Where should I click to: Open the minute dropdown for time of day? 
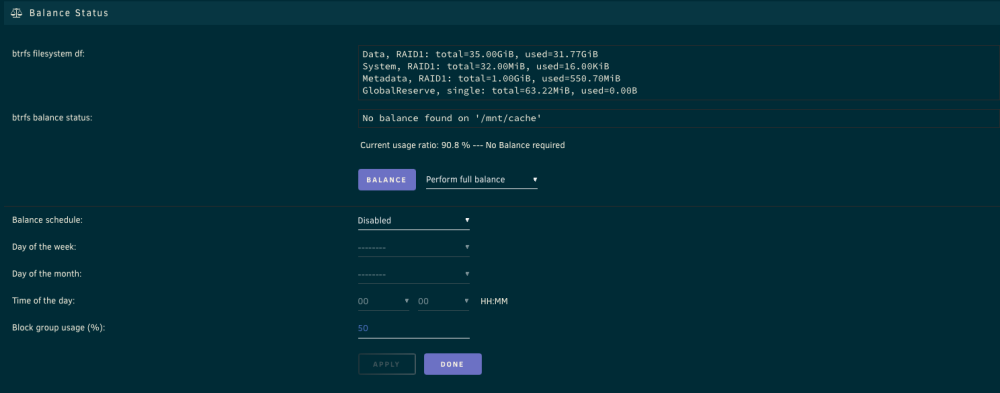pos(443,301)
